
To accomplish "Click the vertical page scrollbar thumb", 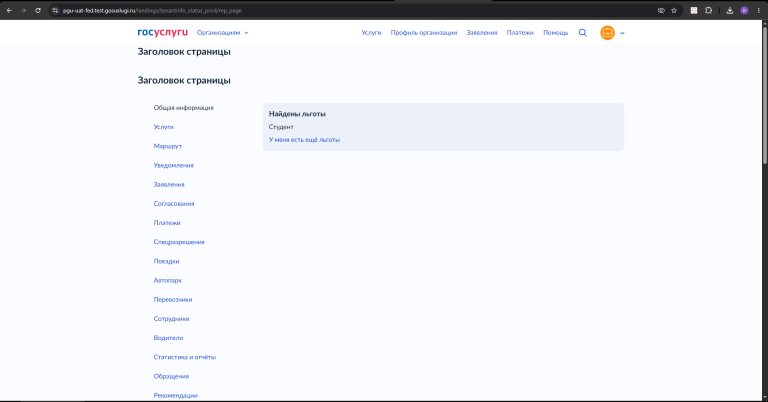I will tap(765, 93).
